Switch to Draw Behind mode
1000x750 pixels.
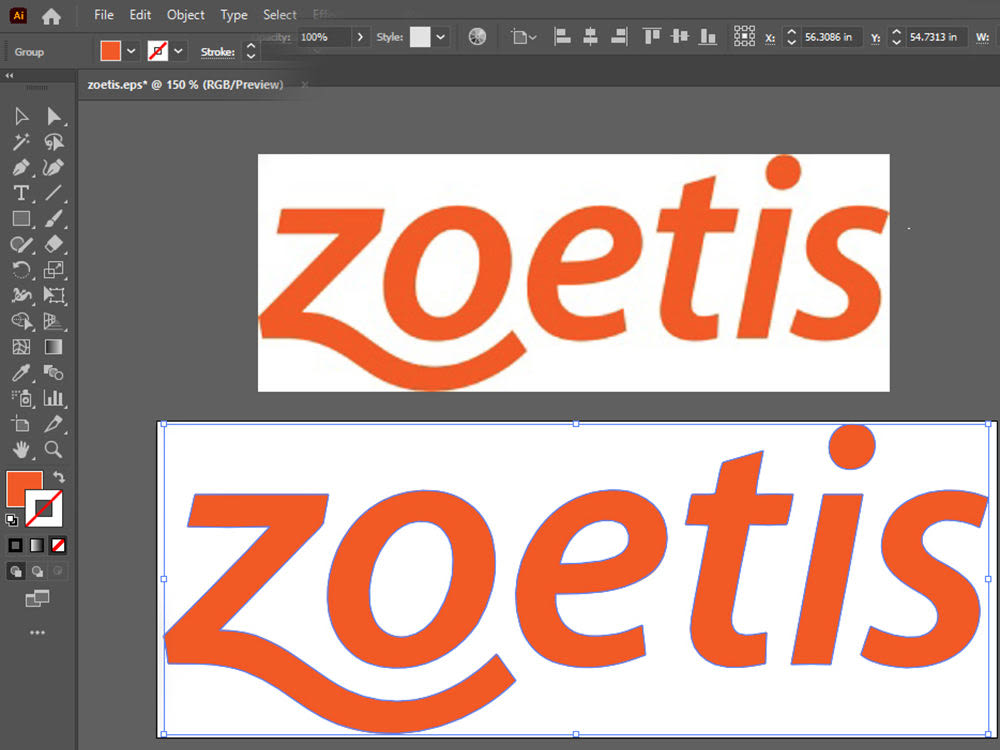point(37,571)
